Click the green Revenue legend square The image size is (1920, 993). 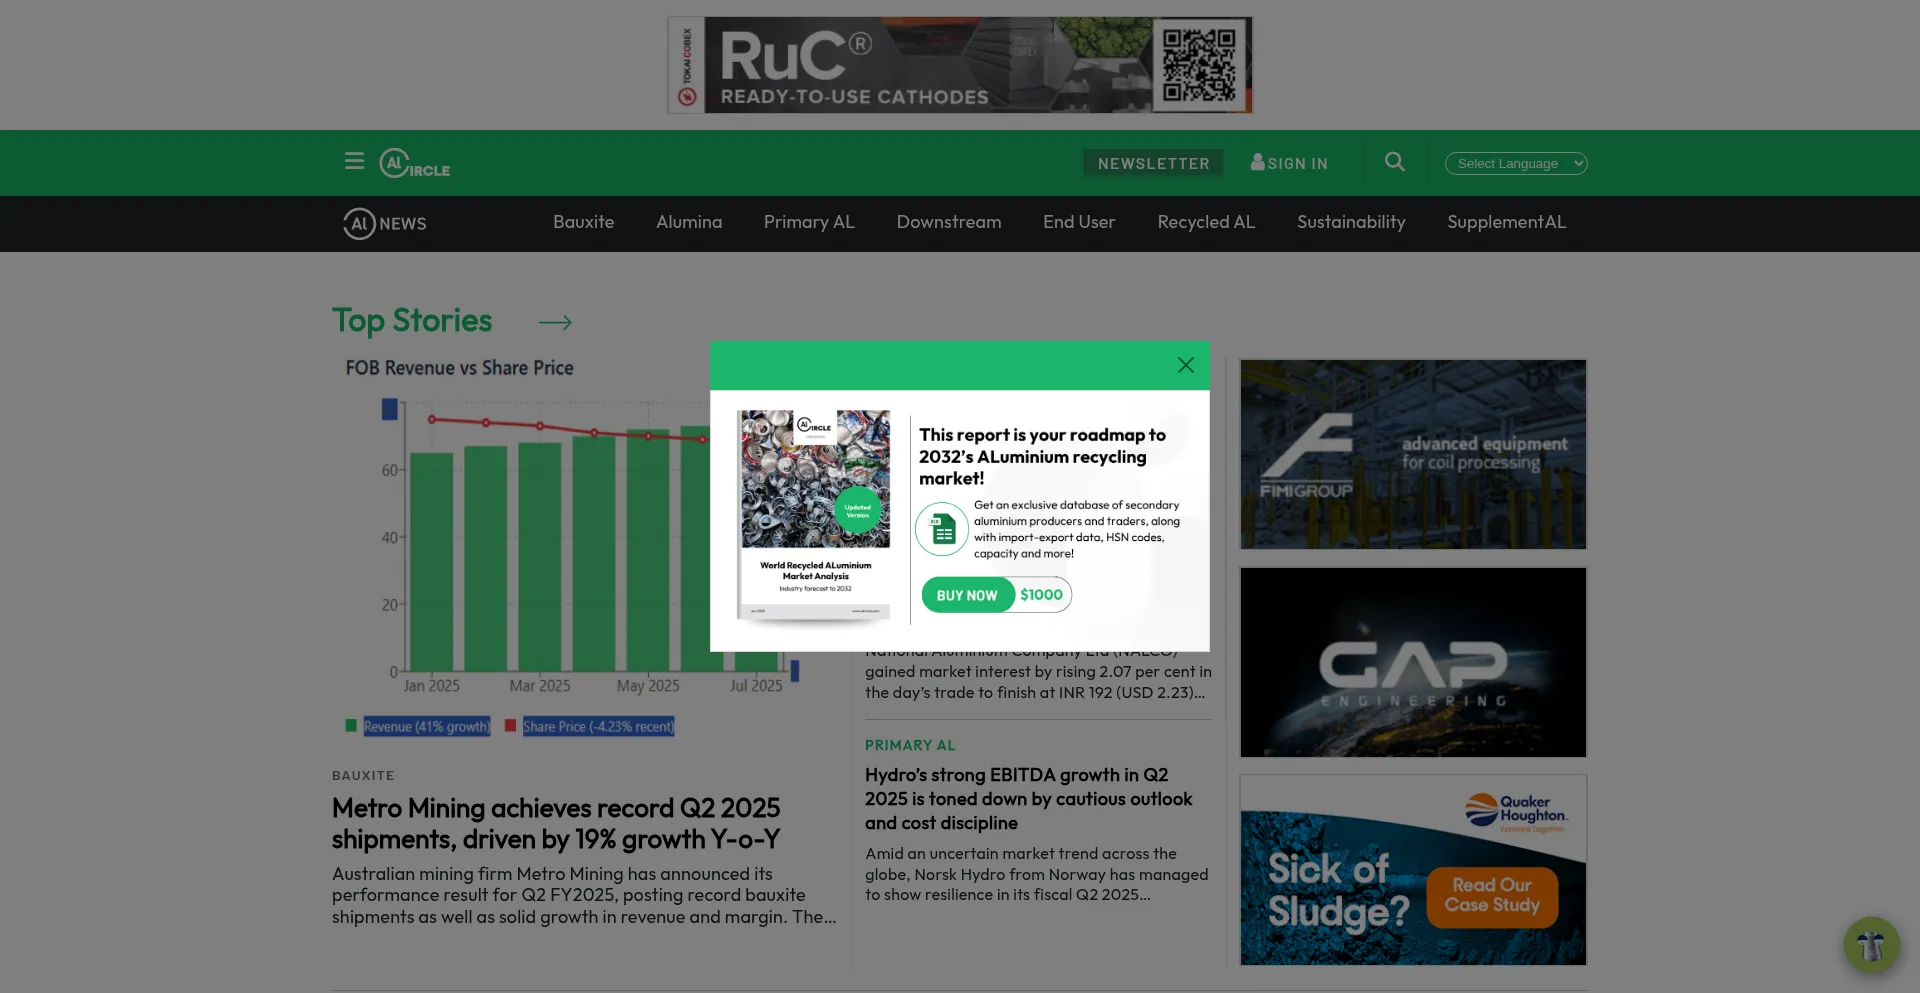pyautogui.click(x=351, y=726)
